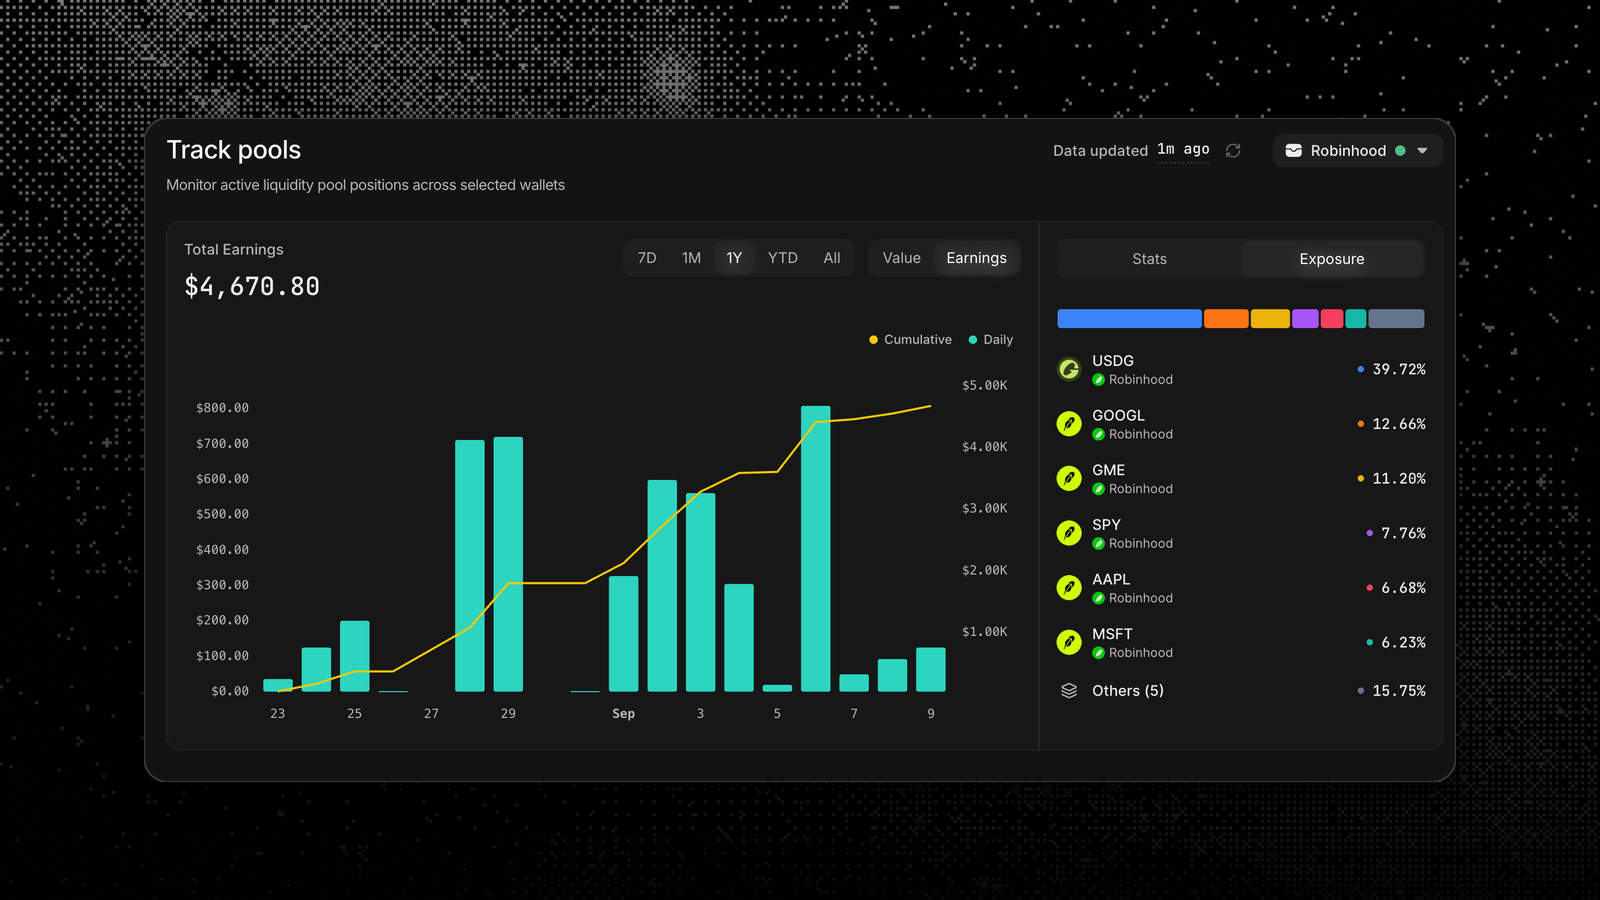Click the USDG token icon
1600x900 pixels.
(1069, 369)
